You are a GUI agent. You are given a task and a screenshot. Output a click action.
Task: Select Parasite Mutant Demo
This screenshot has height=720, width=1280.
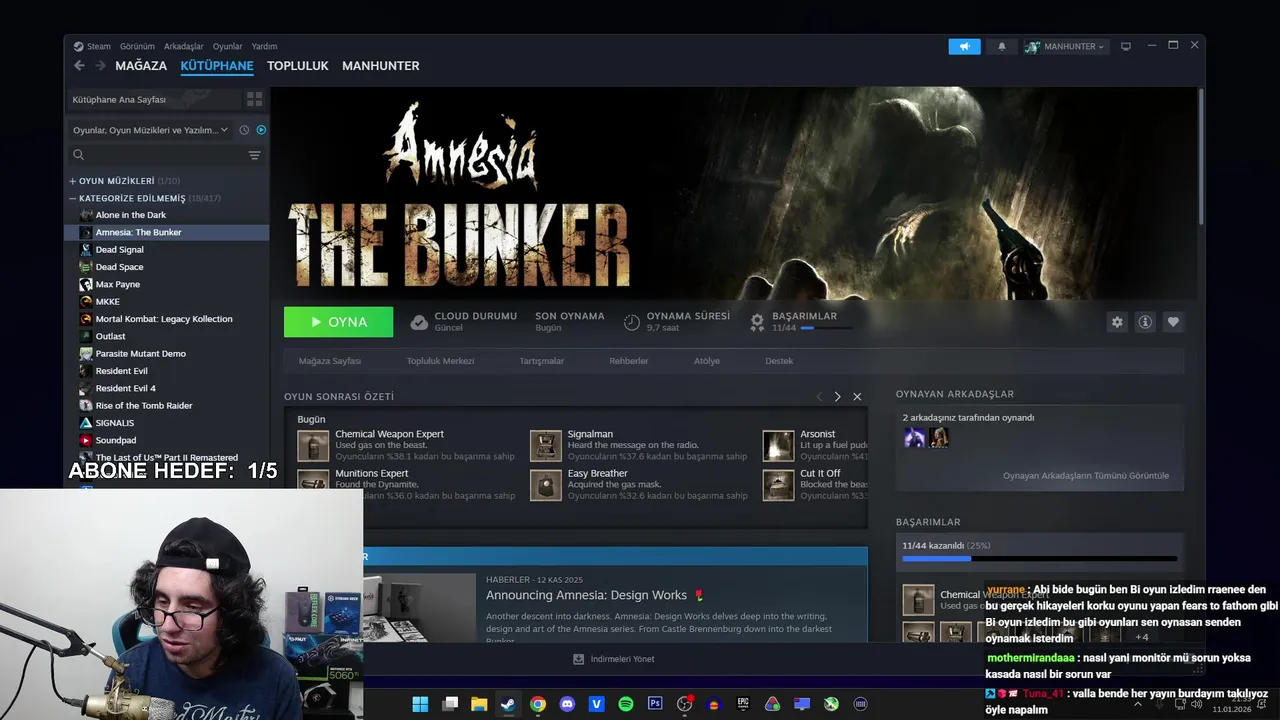[x=141, y=354]
